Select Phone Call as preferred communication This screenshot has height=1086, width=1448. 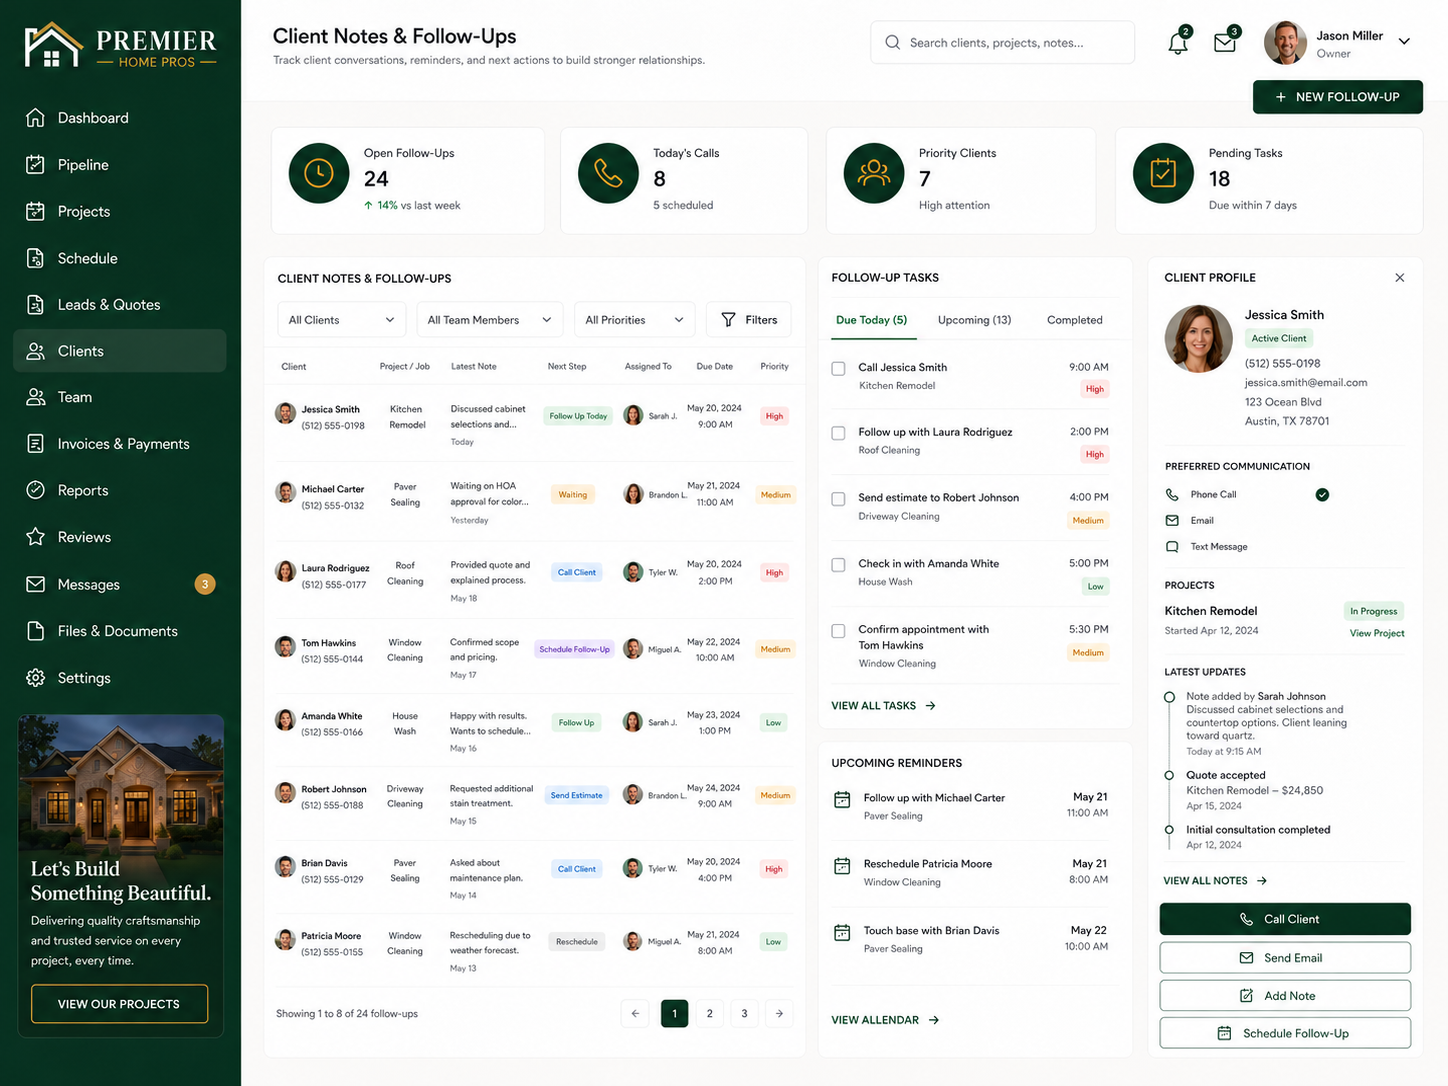(x=1247, y=495)
